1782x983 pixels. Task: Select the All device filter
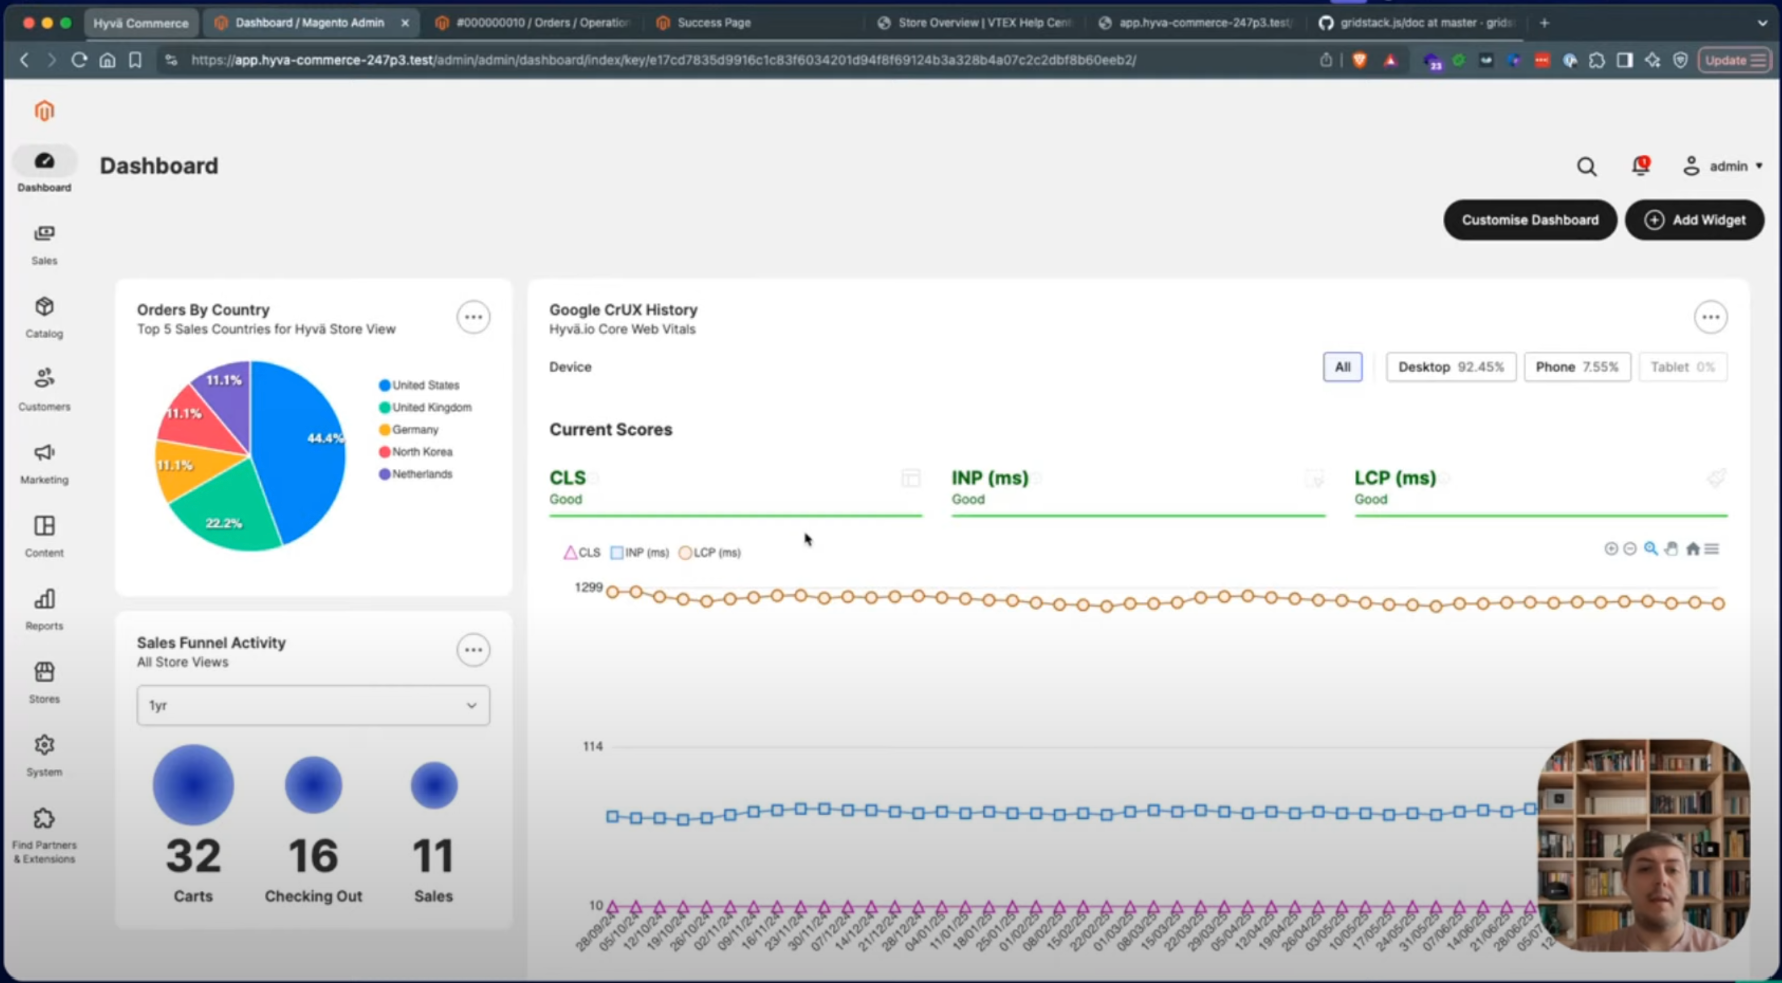1342,367
